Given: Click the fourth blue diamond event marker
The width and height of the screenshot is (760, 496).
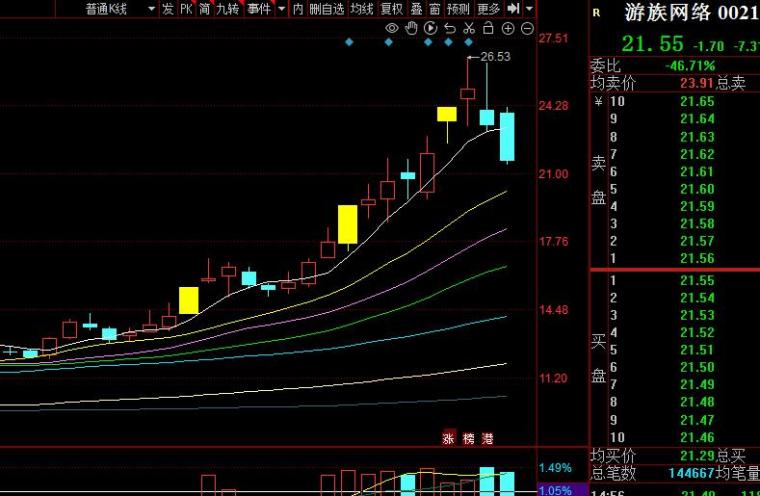Looking at the screenshot, I should pyautogui.click(x=448, y=42).
